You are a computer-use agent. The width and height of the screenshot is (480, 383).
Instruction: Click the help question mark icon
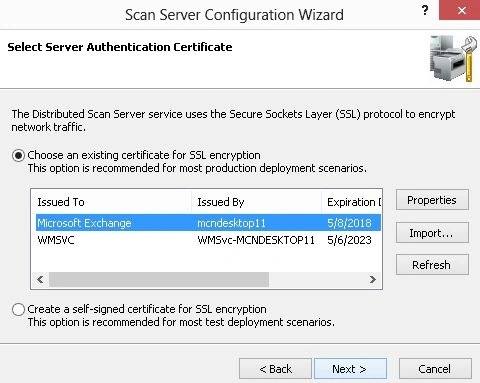425,10
